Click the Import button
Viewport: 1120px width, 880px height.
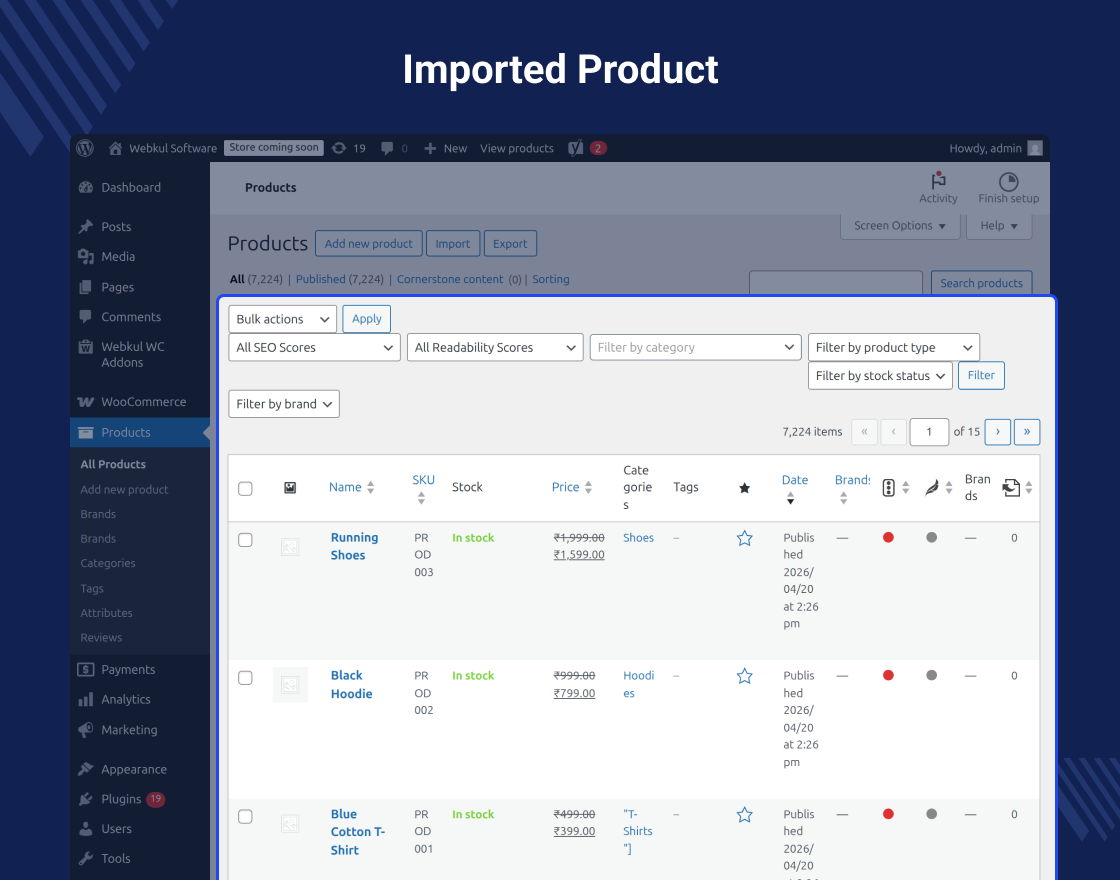pyautogui.click(x=453, y=244)
